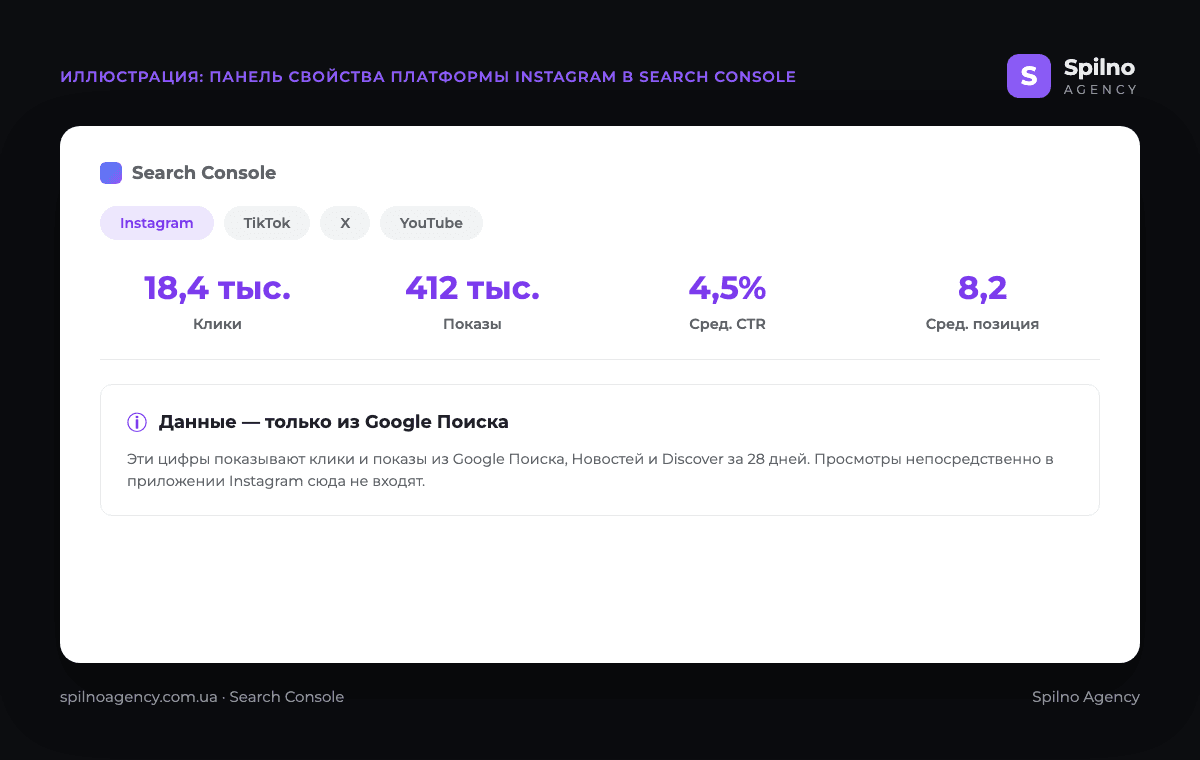Screen dimensions: 1200x760
Task: Click the "Search Console" panel title
Action: tap(204, 173)
